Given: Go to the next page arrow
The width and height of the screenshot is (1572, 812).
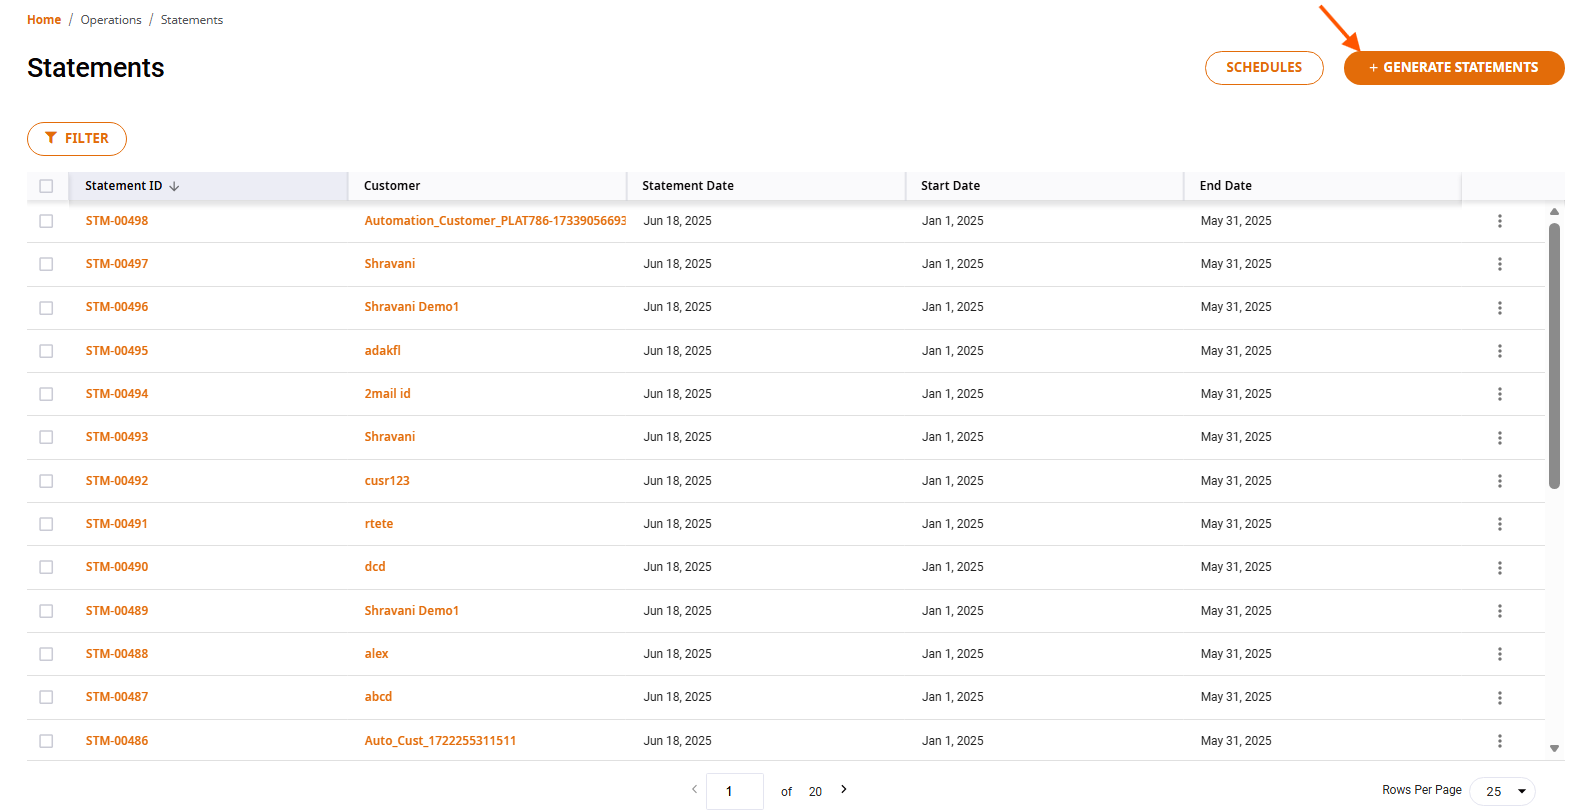Looking at the screenshot, I should click(843, 789).
